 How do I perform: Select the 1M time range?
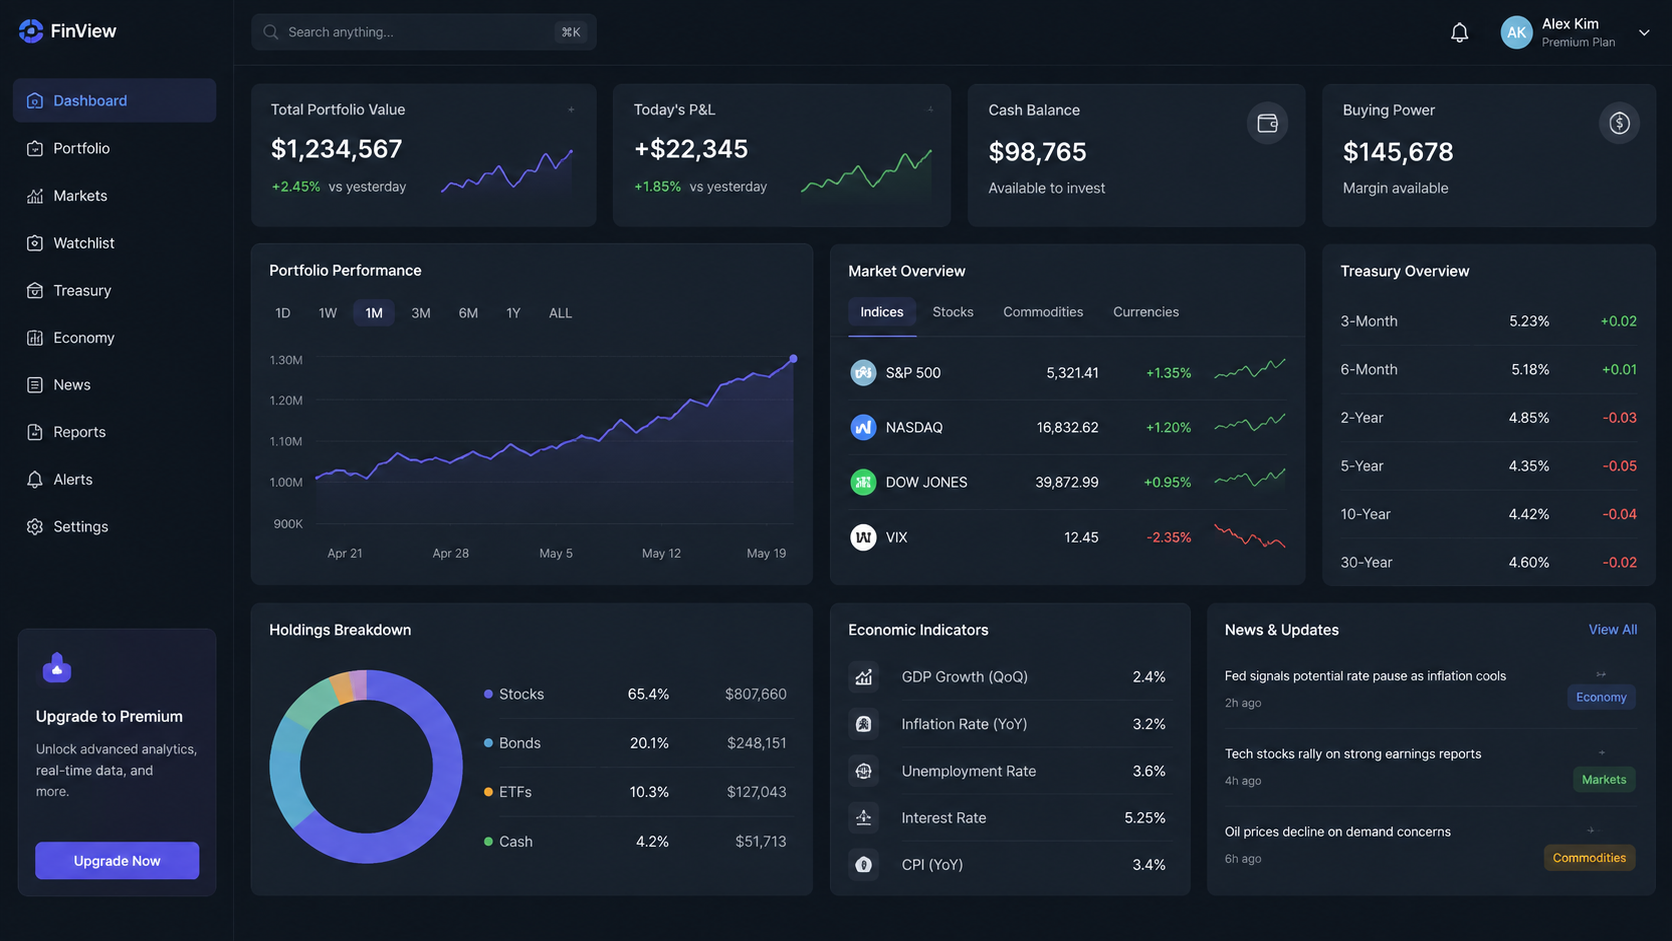(374, 313)
